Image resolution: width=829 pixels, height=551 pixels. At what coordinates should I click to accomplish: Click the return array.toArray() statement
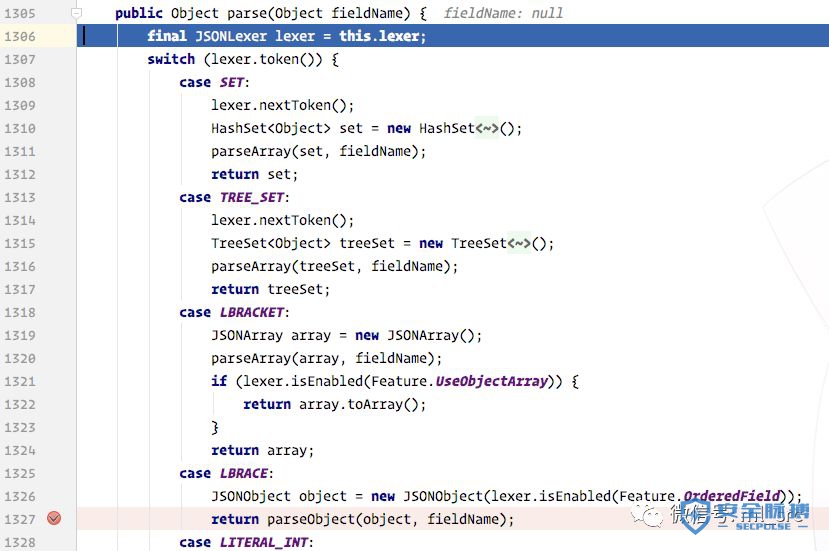[334, 404]
